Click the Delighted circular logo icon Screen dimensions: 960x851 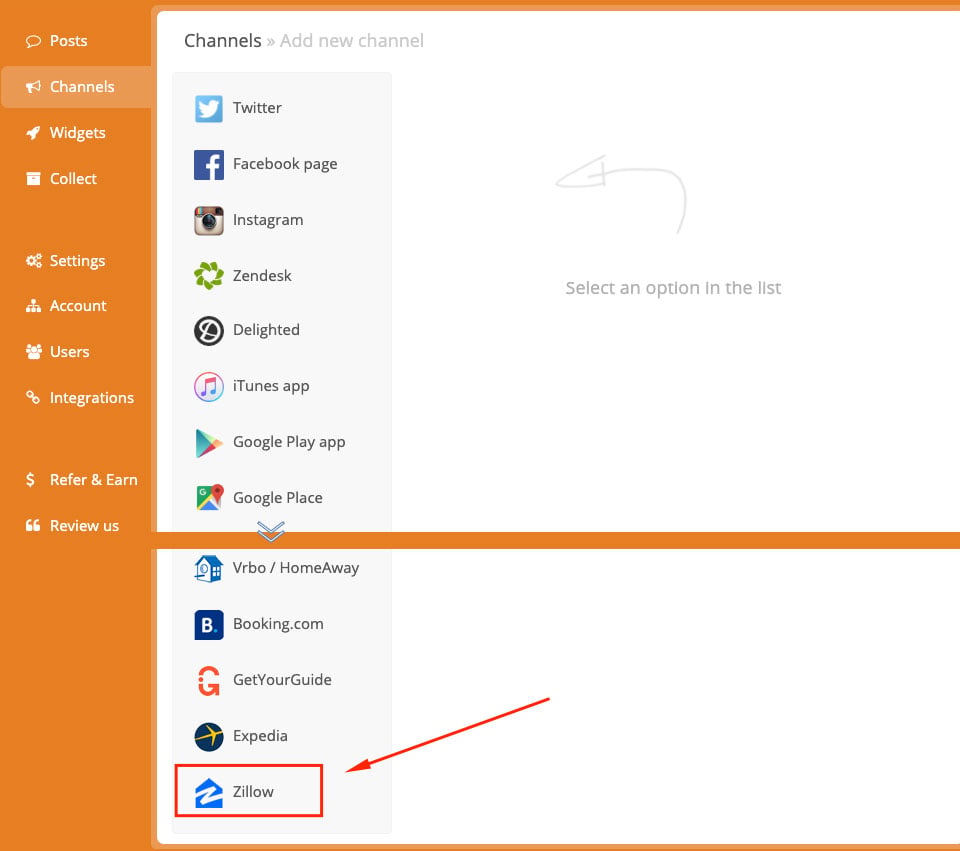[x=209, y=331]
